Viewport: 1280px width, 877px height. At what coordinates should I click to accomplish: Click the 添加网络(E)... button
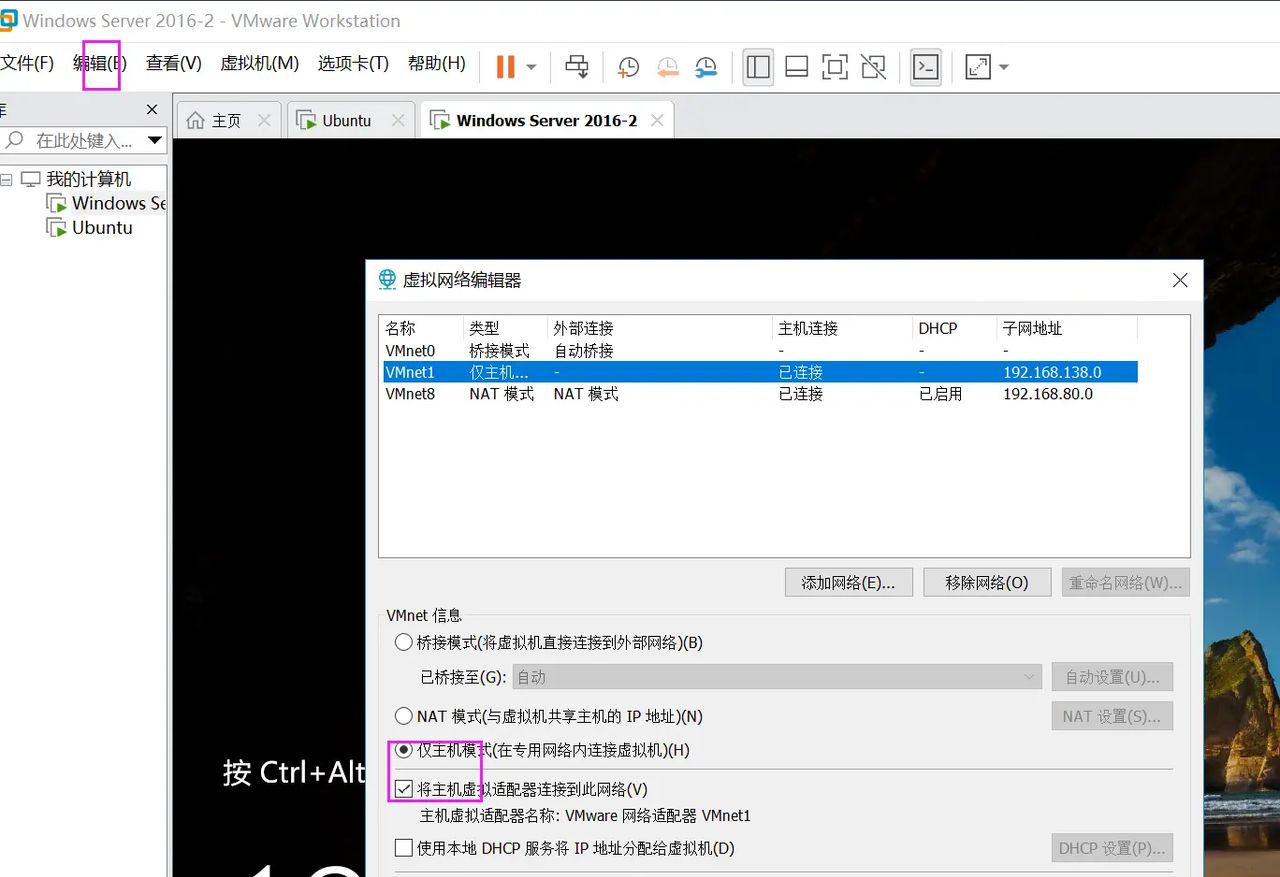point(849,582)
